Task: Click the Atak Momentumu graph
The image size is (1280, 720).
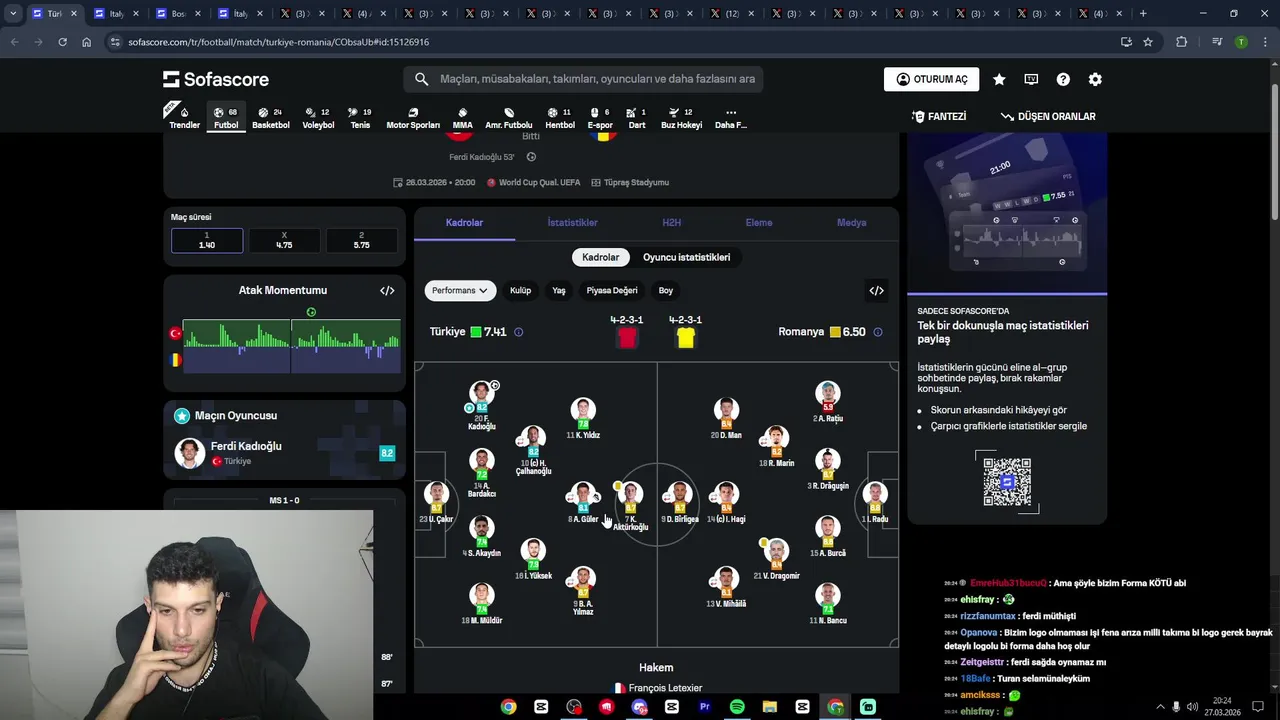Action: 291,346
